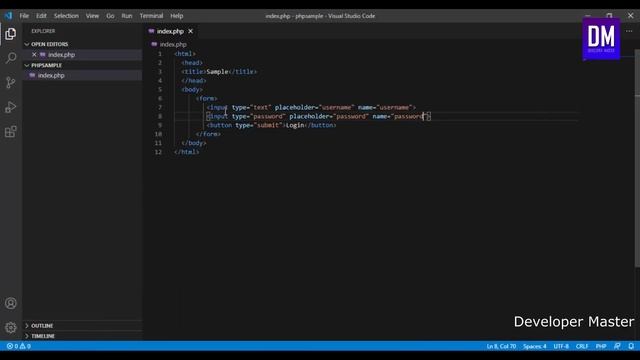Click index.php in the breadcrumb bar
Image resolution: width=640 pixels, height=360 pixels.
pos(173,44)
